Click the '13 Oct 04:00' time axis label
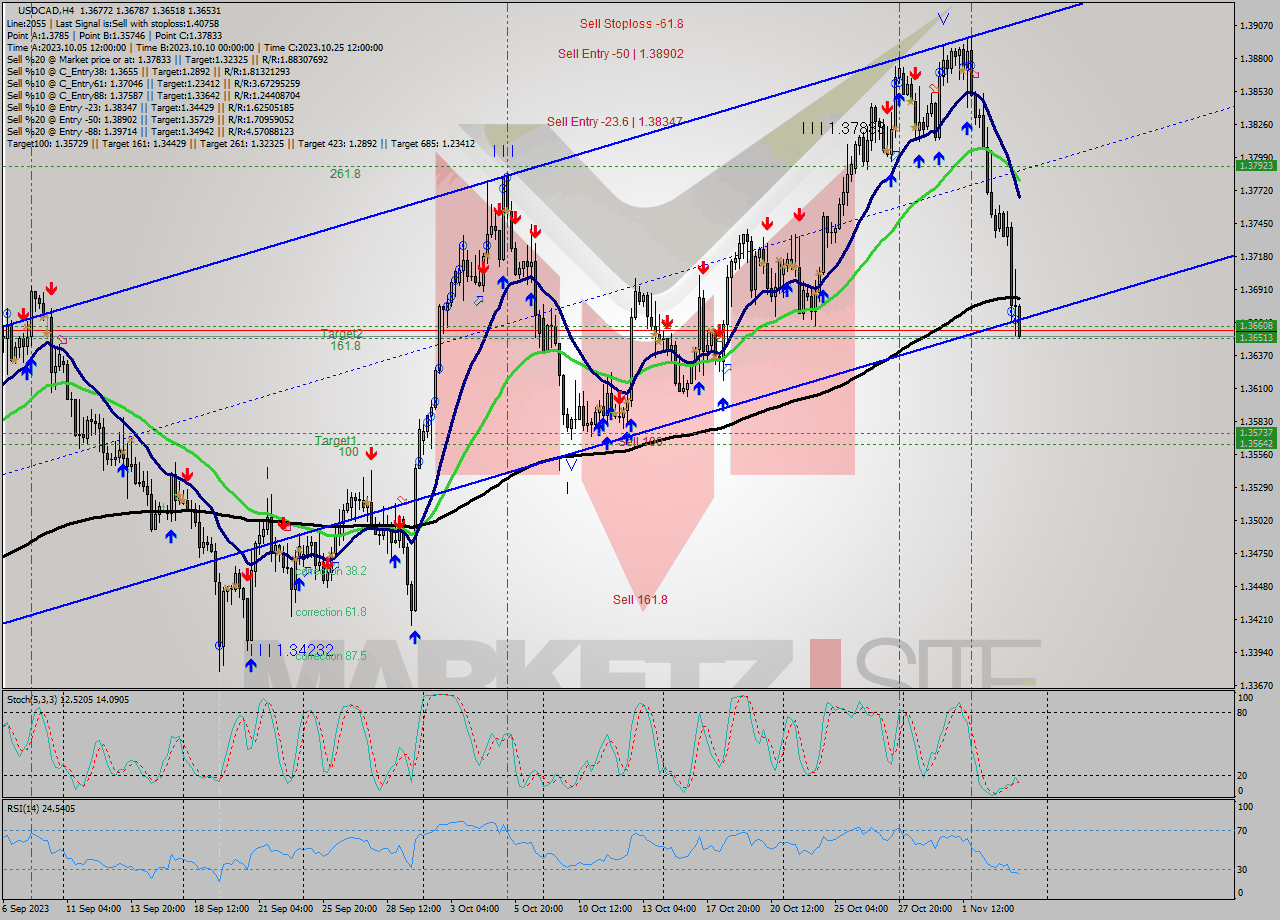 (669, 909)
